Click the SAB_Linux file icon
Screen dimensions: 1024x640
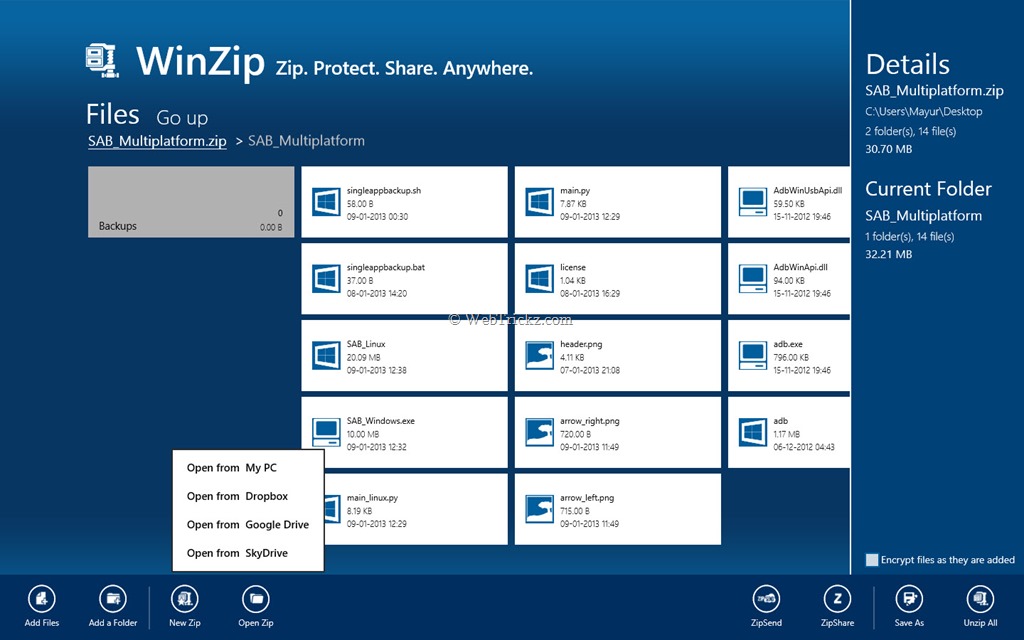tap(326, 356)
